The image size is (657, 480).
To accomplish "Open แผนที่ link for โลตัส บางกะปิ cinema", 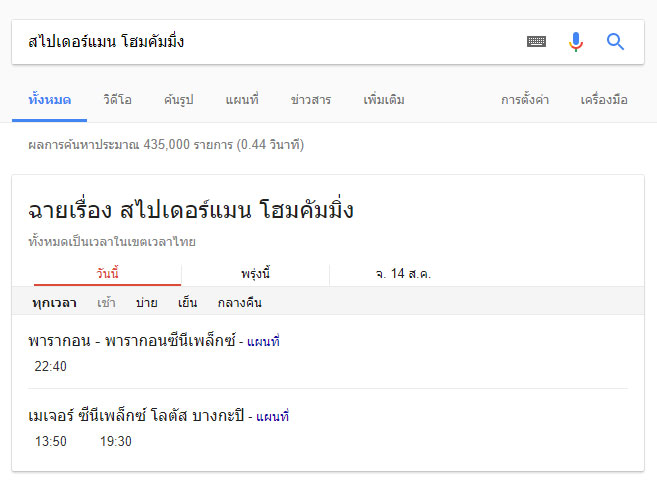I will (272, 417).
